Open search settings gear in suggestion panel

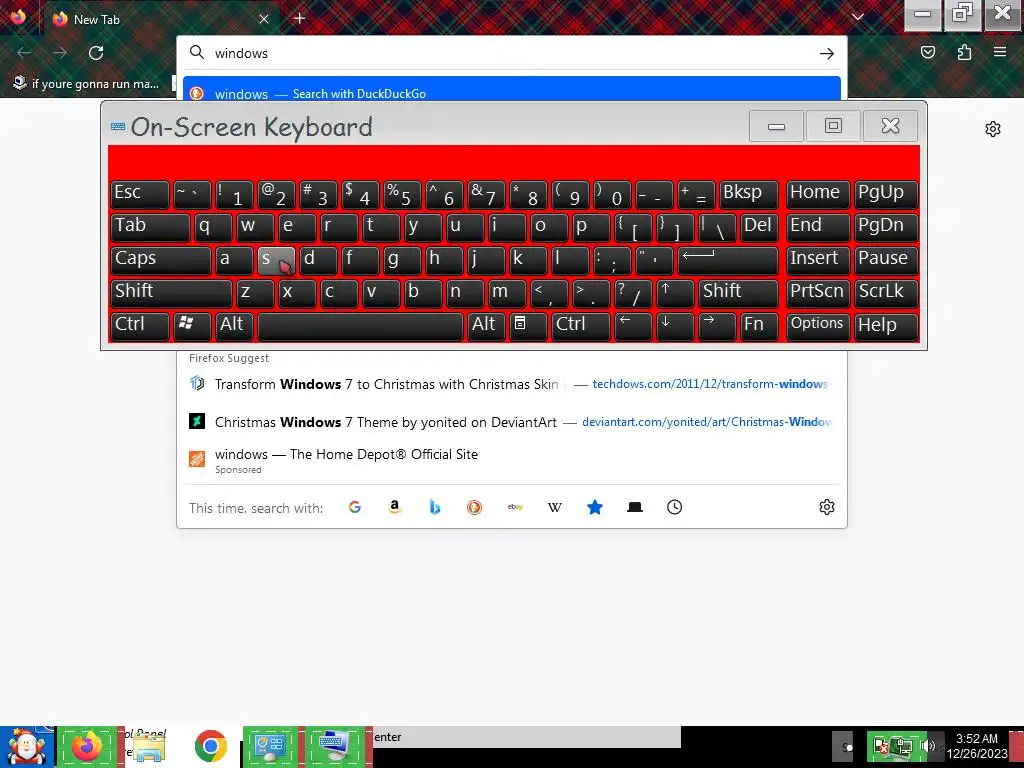pos(827,507)
